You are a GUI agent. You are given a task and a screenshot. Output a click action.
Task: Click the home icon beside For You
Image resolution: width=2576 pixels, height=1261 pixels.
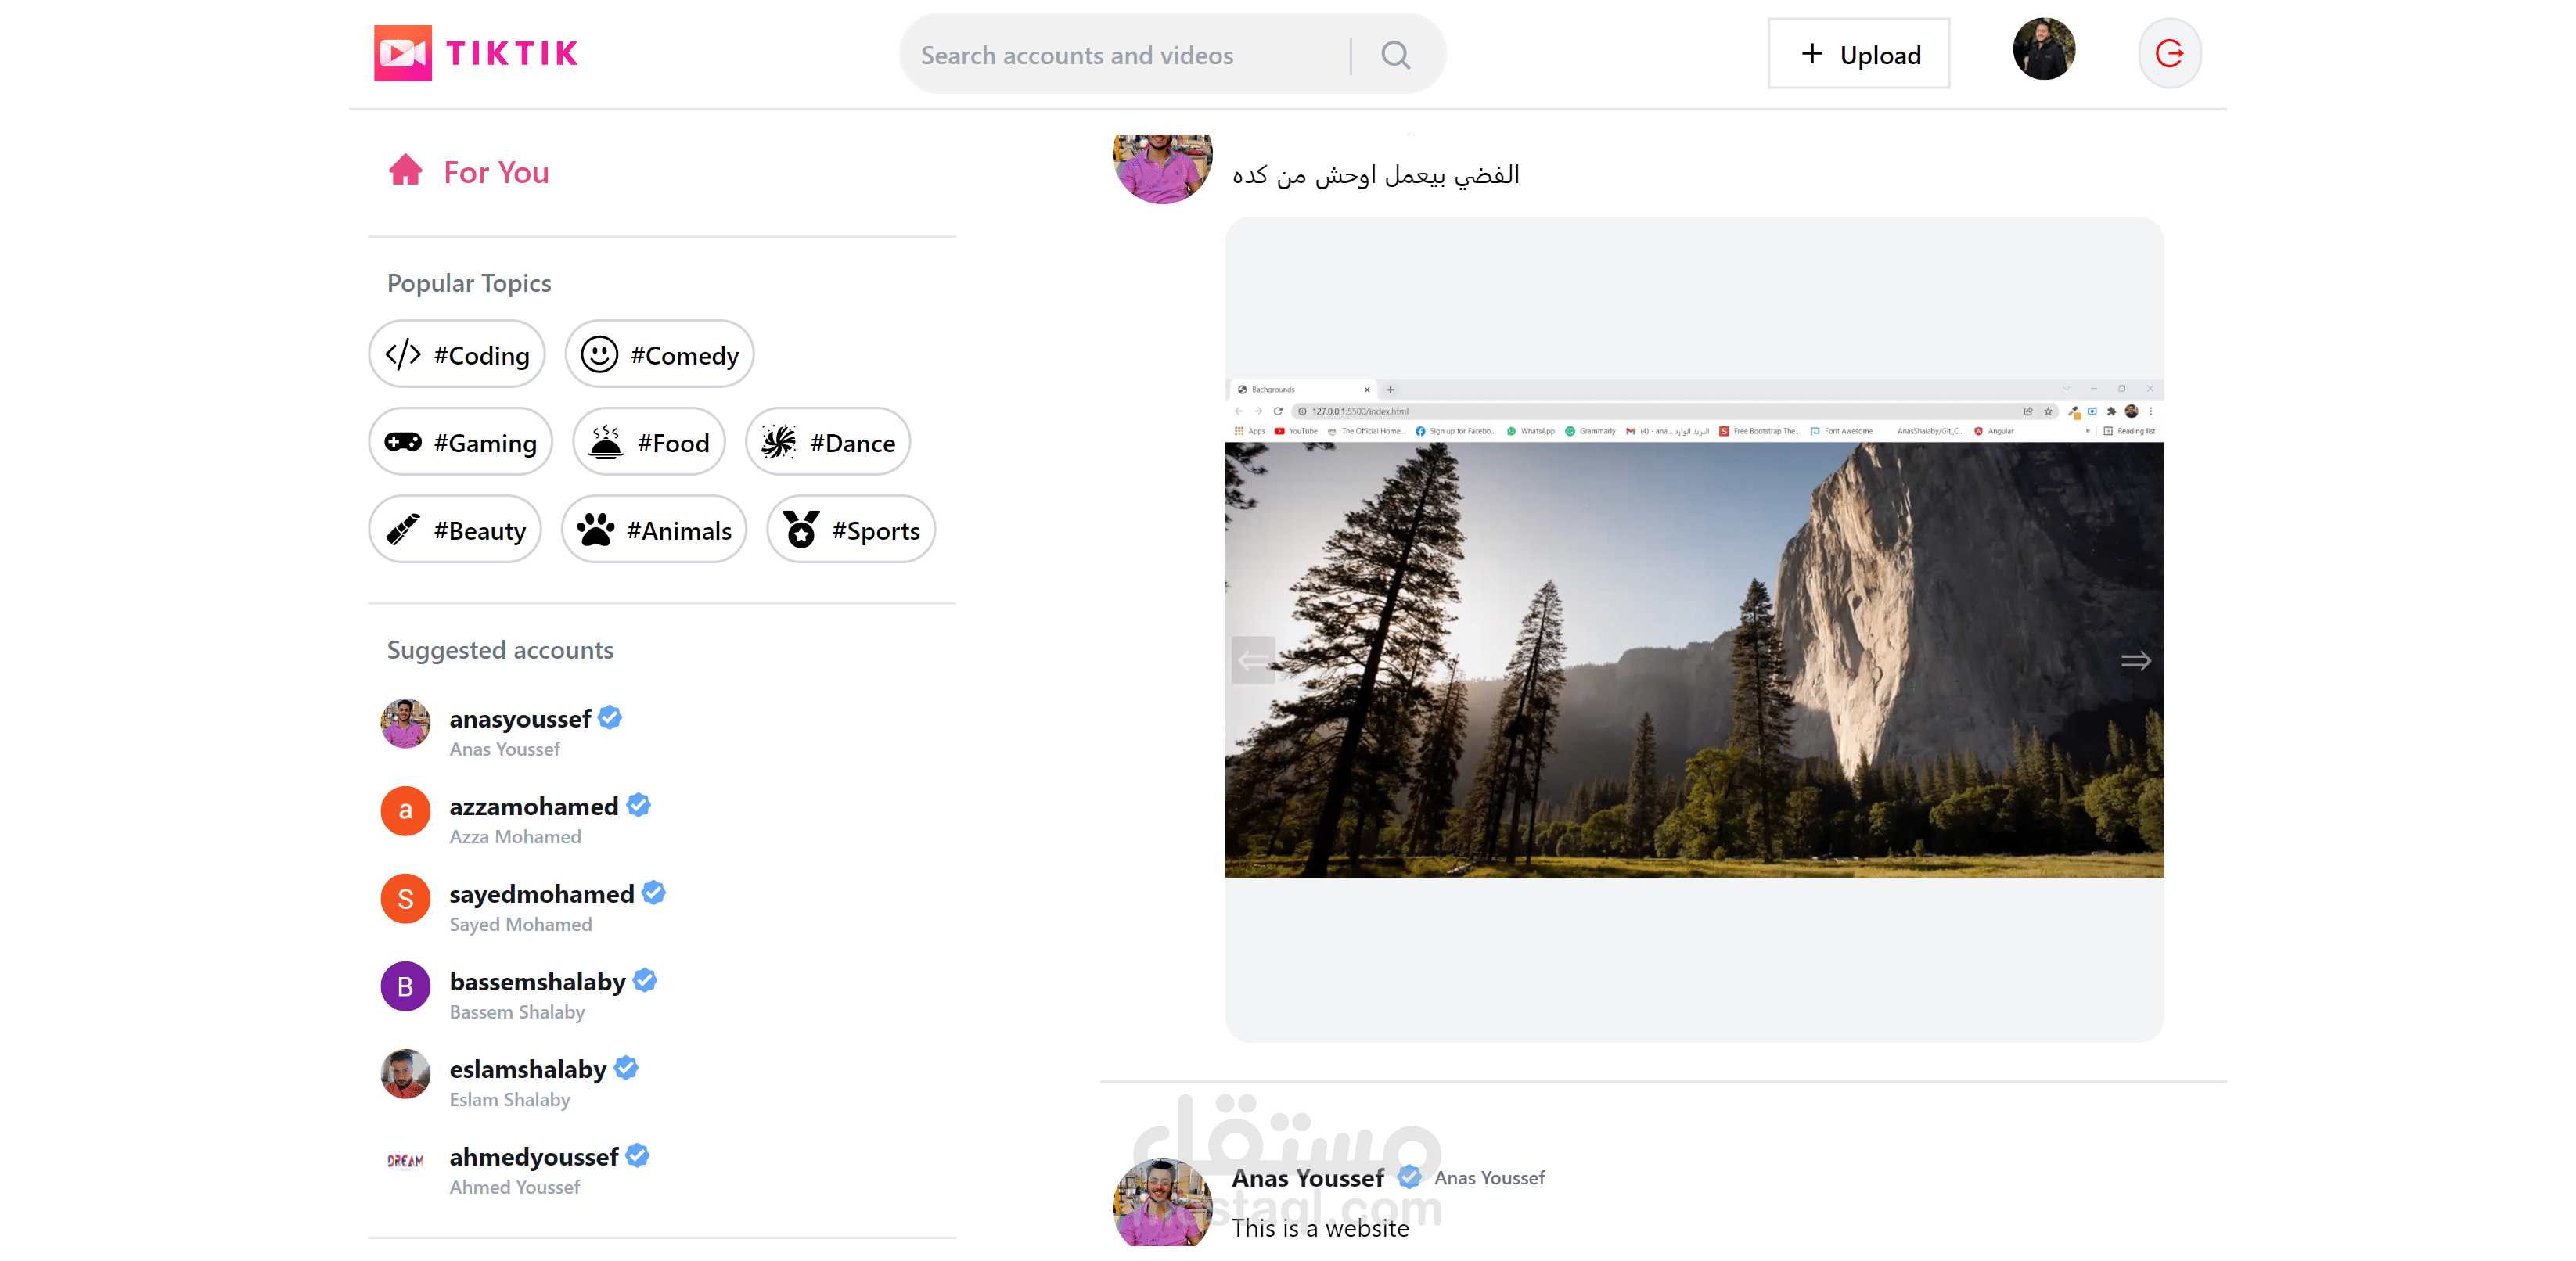(405, 170)
